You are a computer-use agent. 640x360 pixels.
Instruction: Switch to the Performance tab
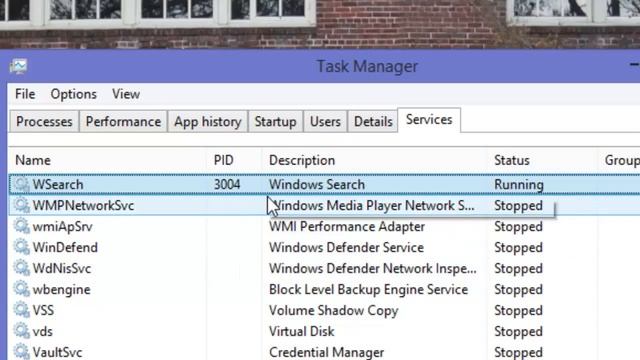click(123, 122)
